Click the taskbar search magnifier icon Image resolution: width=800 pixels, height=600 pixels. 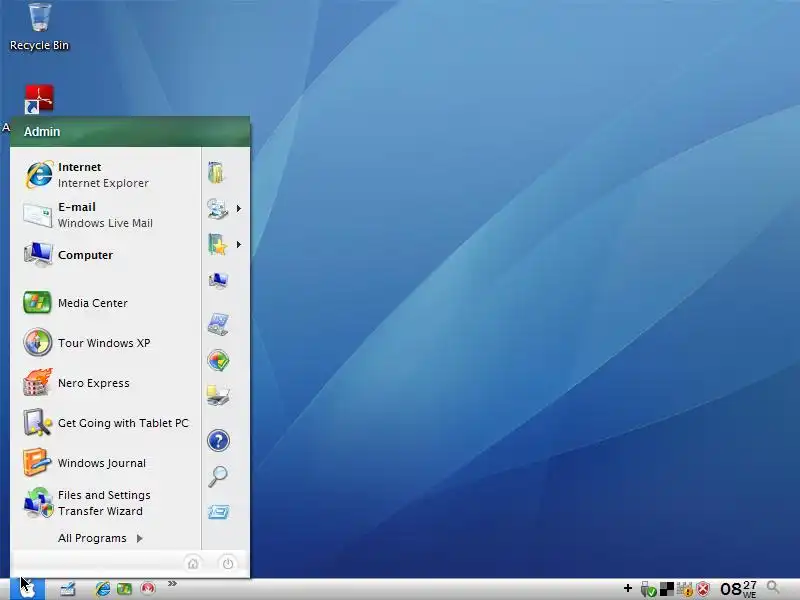coord(773,587)
